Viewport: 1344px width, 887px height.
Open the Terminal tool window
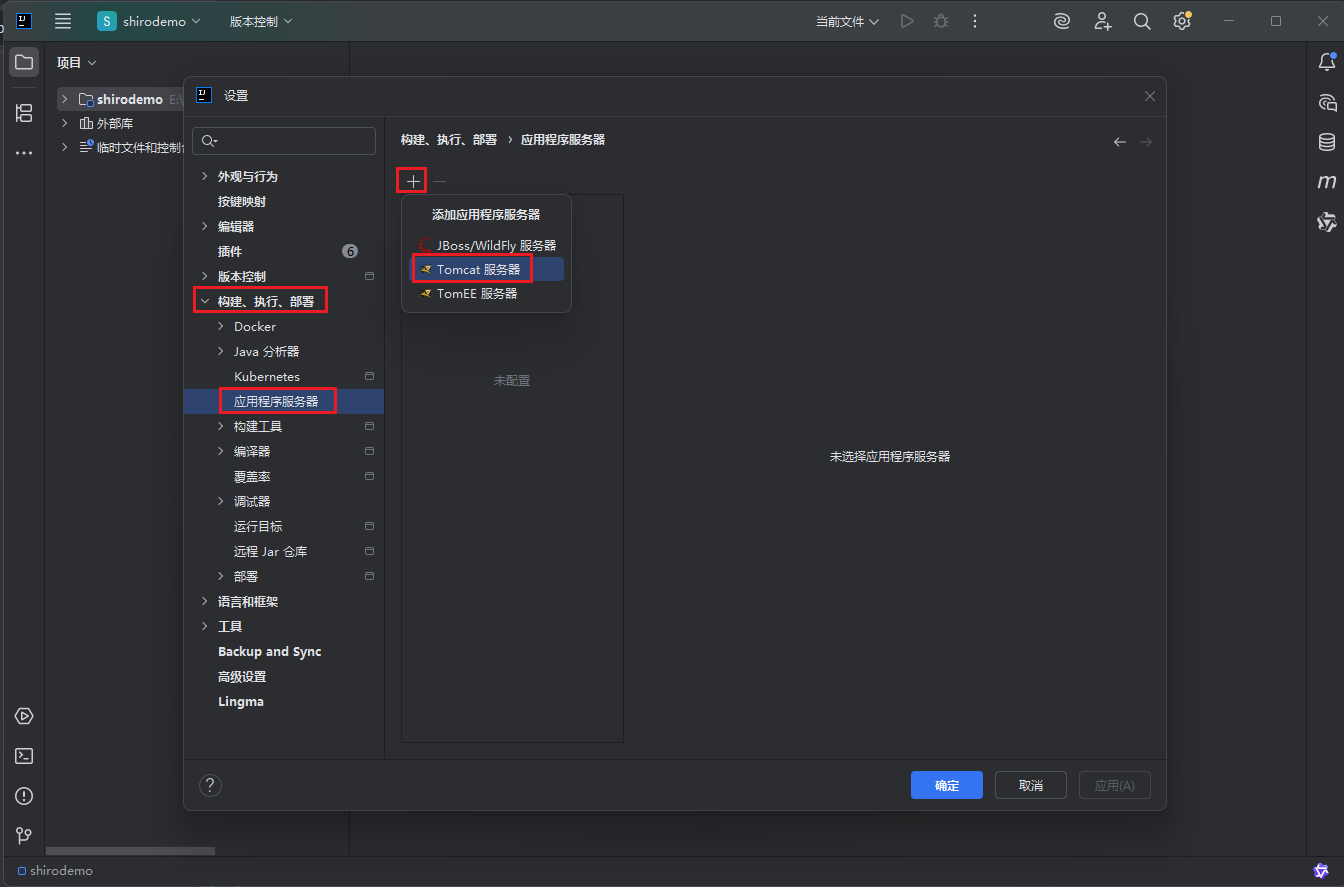tap(24, 756)
